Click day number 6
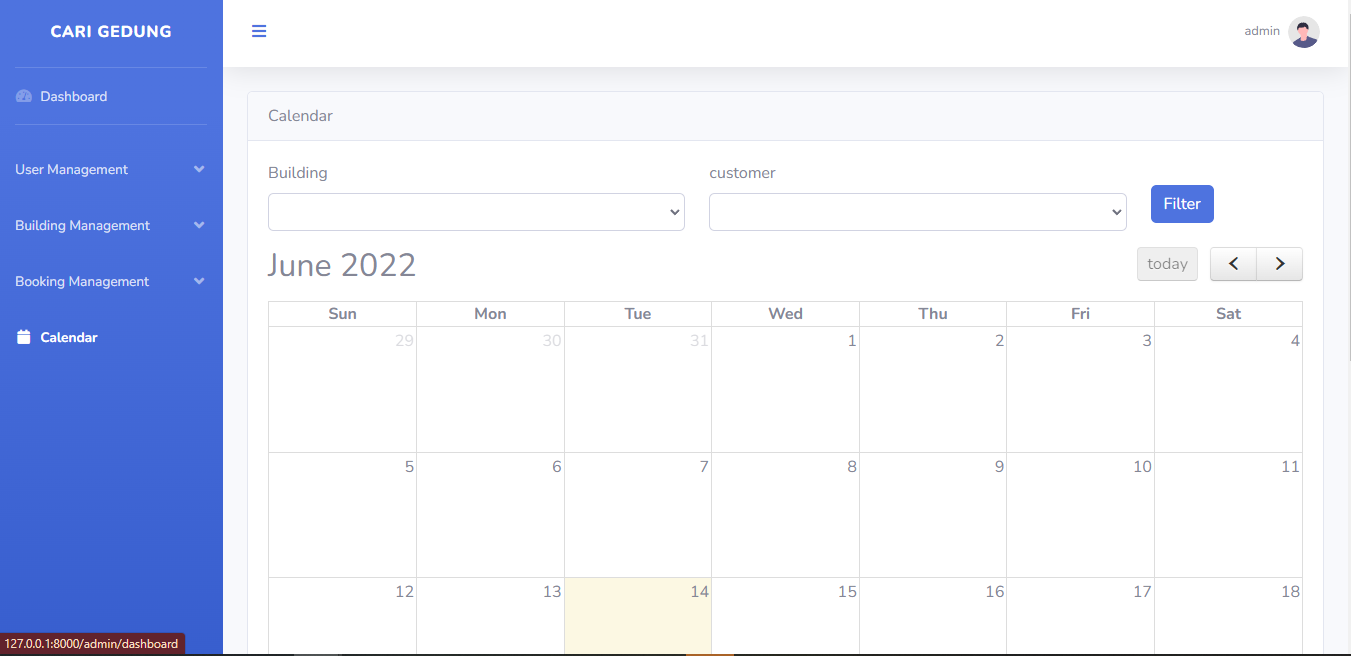Screen dimensions: 1351x656 pos(557,467)
